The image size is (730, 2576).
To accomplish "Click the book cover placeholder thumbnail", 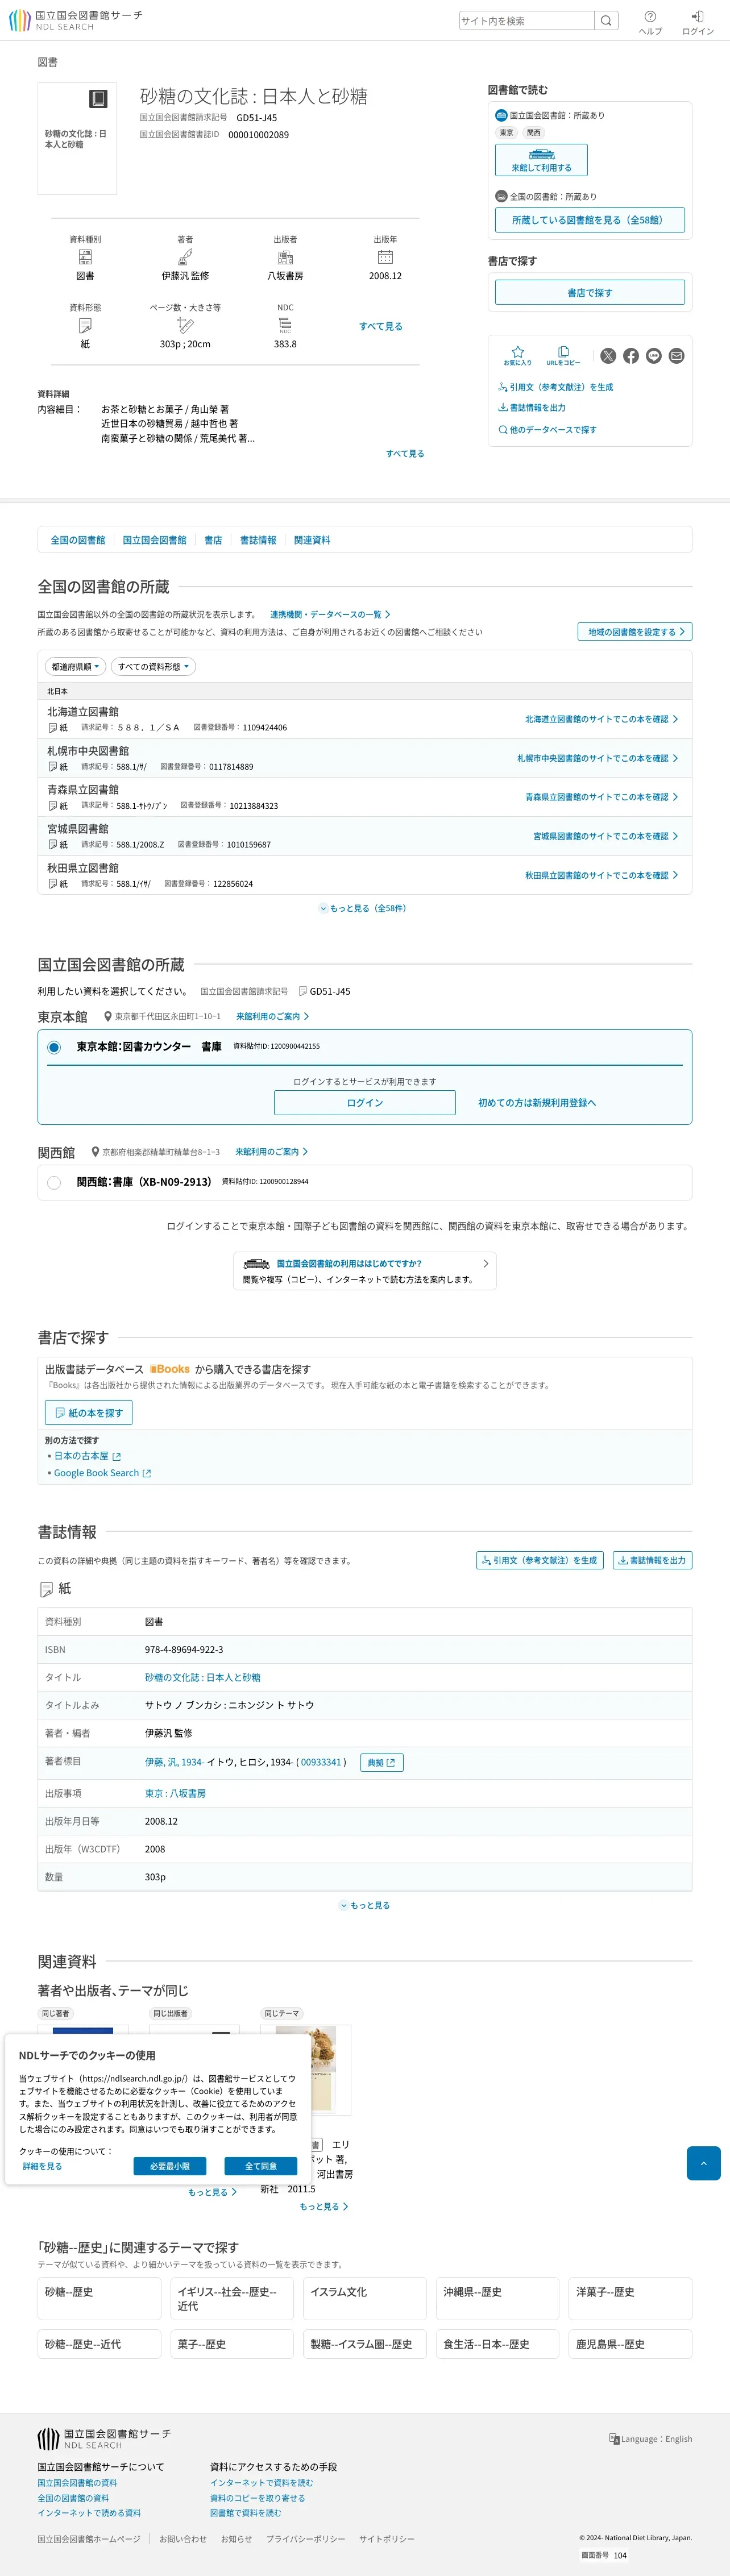I will point(77,138).
